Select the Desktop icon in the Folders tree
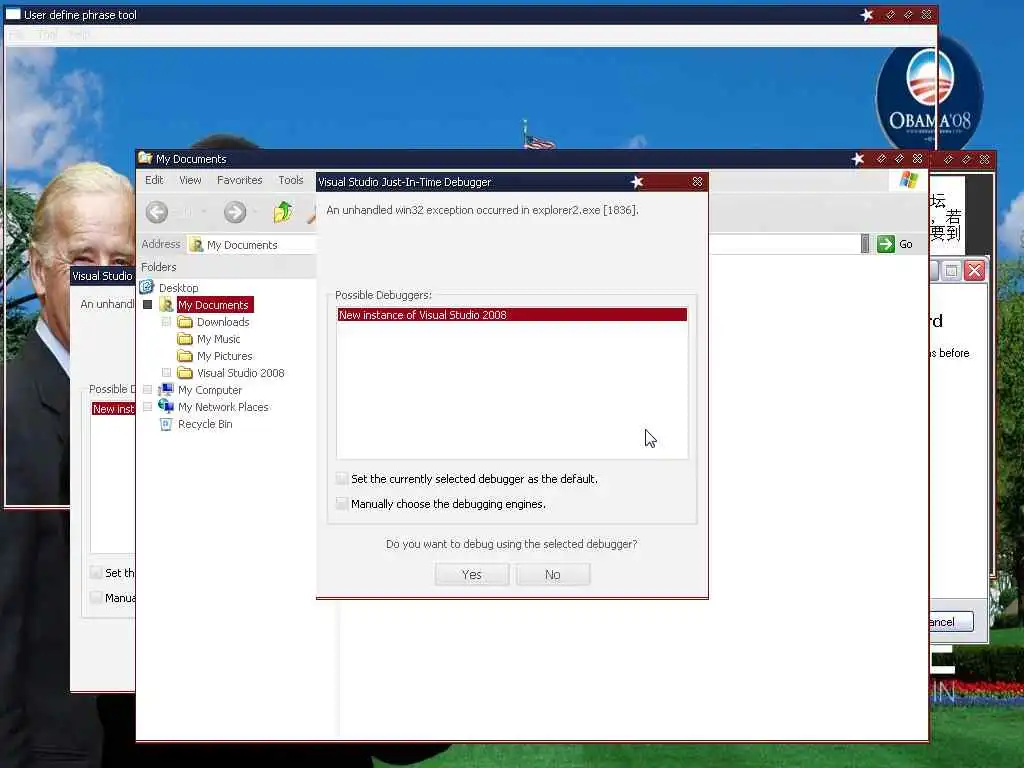This screenshot has width=1024, height=768. click(147, 287)
